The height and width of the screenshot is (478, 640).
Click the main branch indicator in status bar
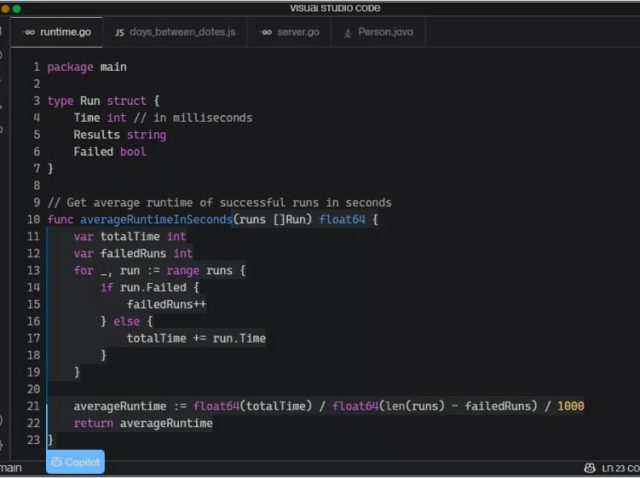point(10,468)
